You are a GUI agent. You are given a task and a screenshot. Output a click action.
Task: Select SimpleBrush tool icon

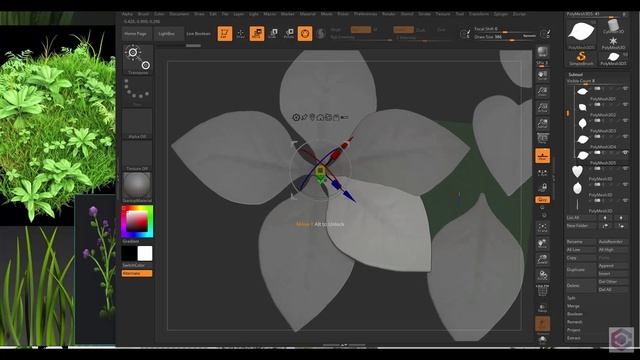581,57
